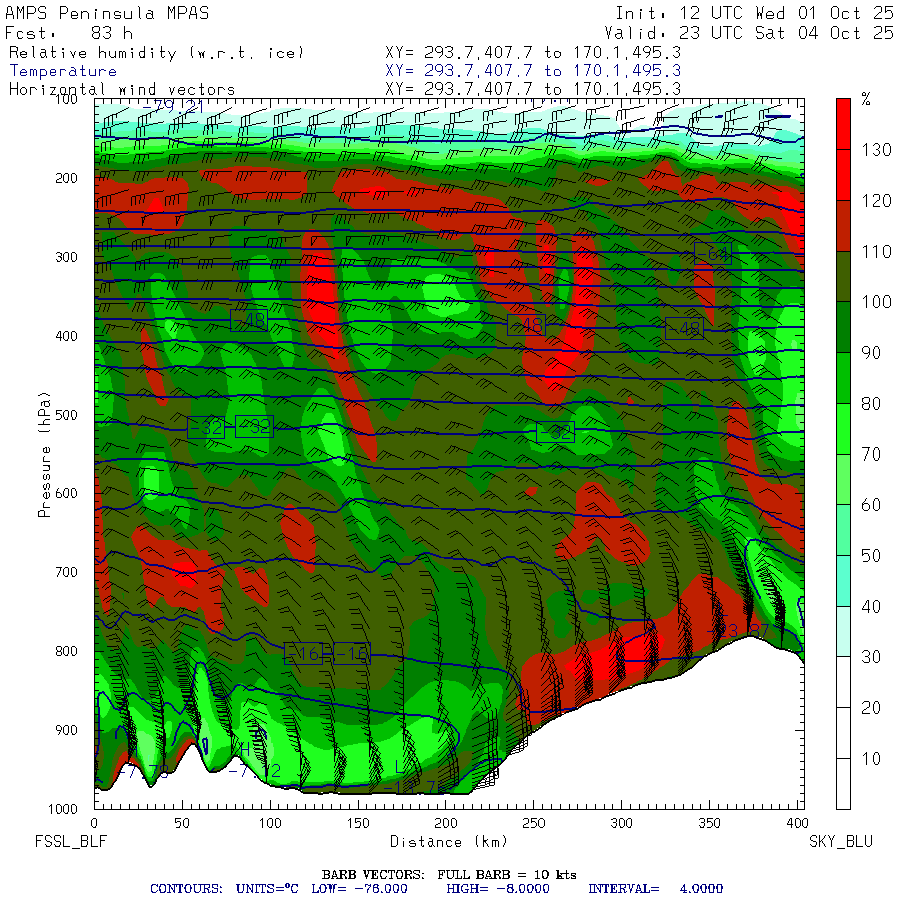Pick the dark green colorbar segment between 90 and 100
Image resolution: width=900 pixels, height=900 pixels.
click(843, 327)
